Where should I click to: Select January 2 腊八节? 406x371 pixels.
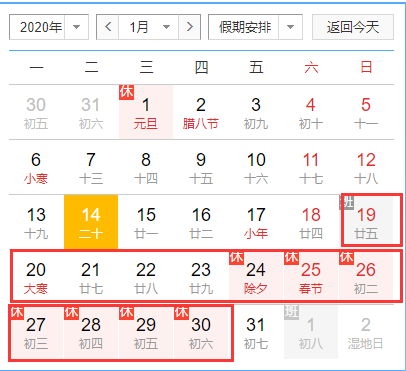[201, 112]
